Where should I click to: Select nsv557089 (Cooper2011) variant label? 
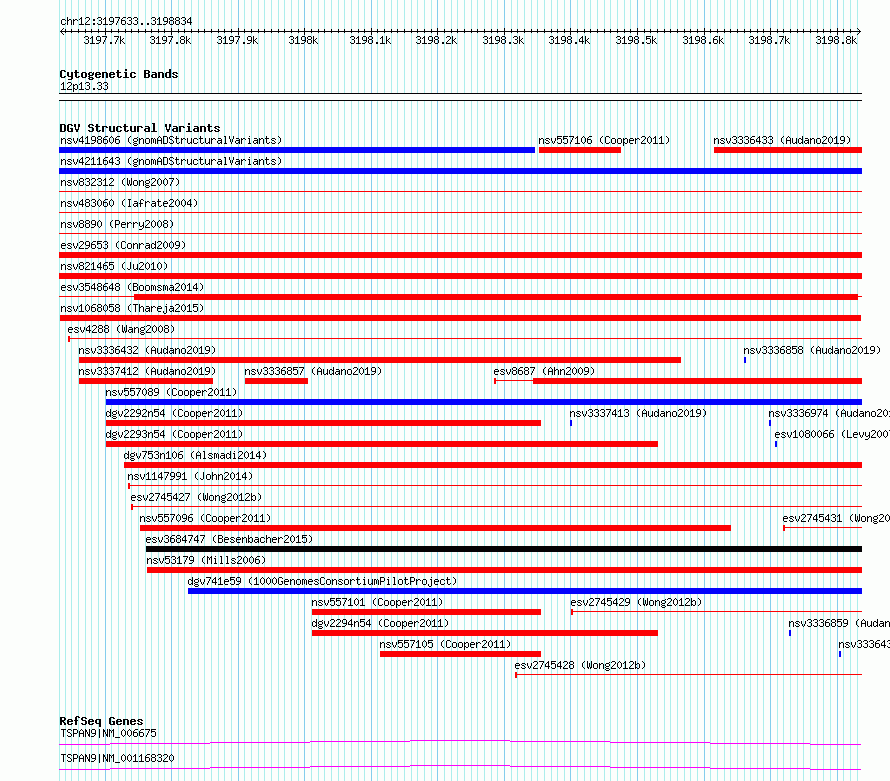pos(171,392)
